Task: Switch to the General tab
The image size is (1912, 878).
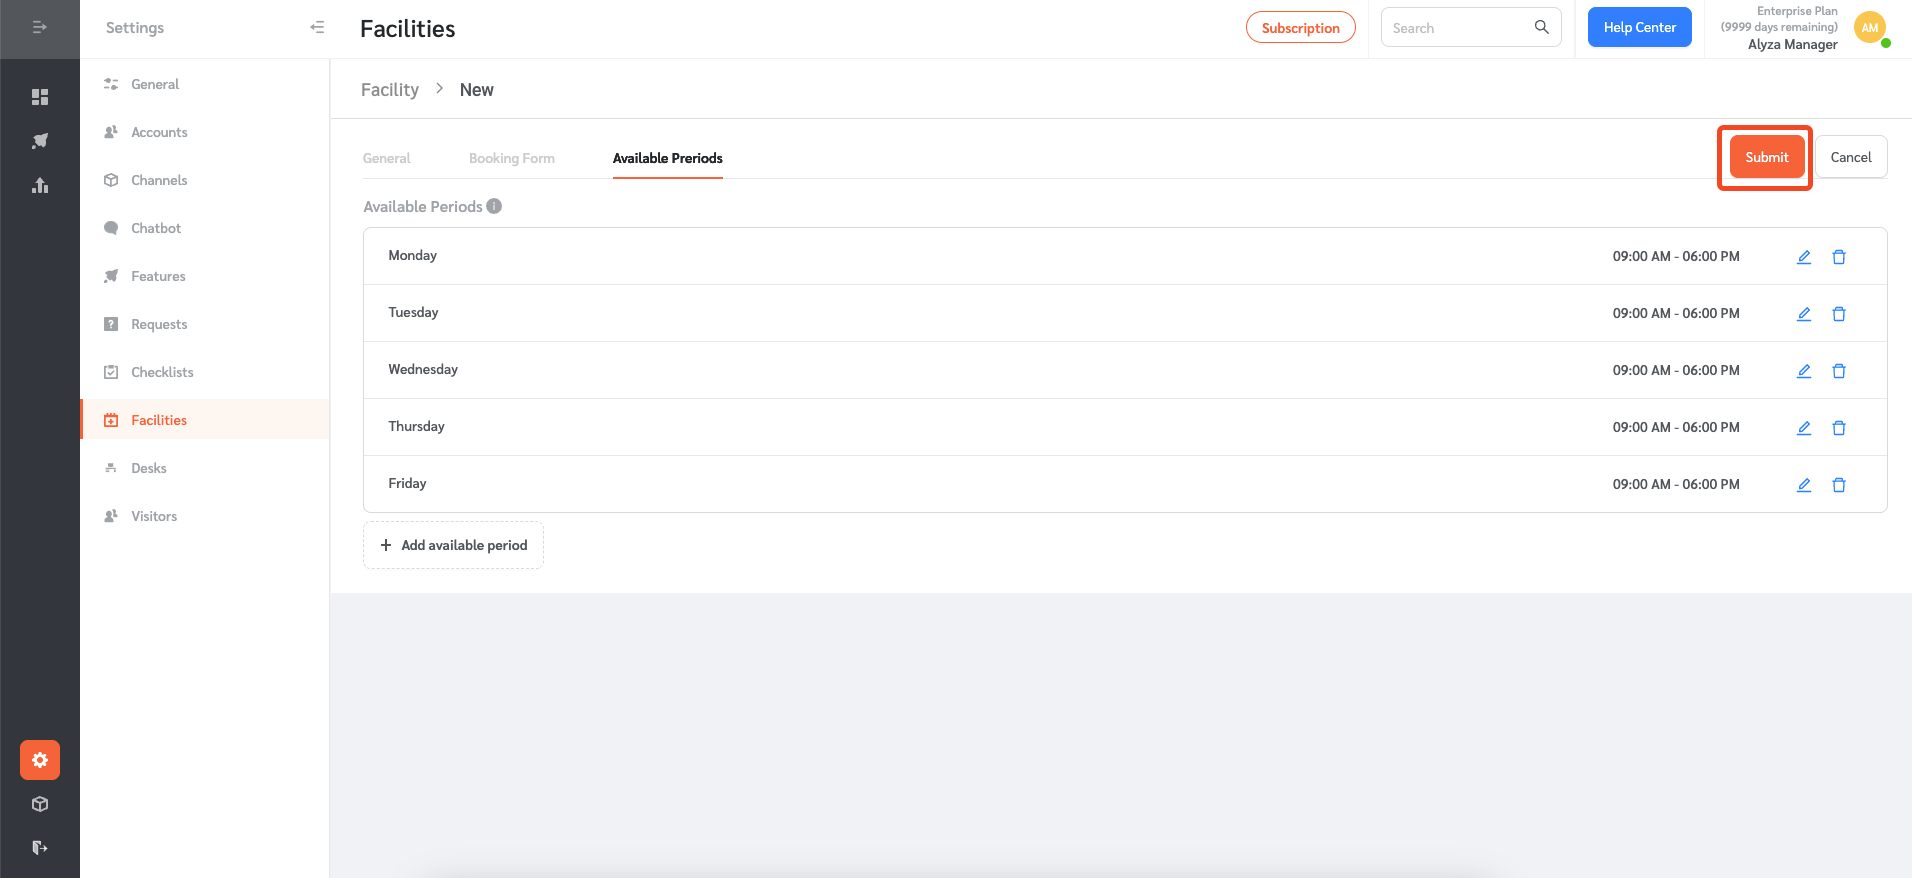Action: pyautogui.click(x=387, y=158)
